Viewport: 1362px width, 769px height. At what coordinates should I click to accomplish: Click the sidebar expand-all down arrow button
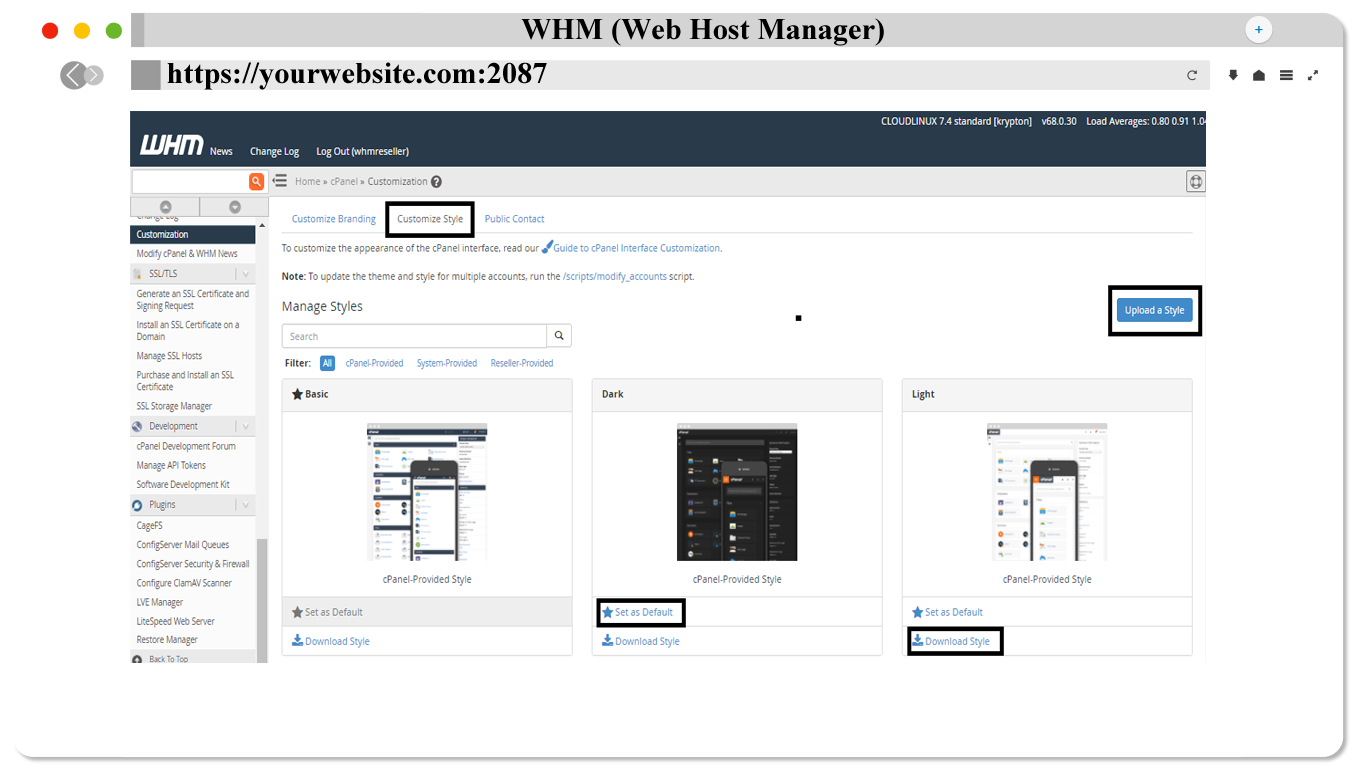[235, 207]
